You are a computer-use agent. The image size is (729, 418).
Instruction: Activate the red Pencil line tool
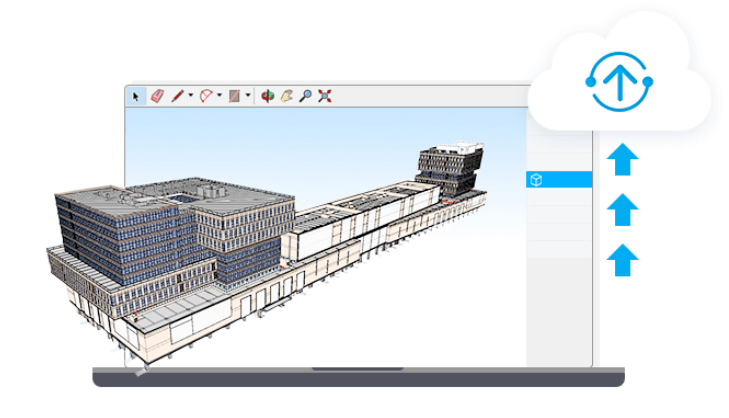tap(178, 96)
